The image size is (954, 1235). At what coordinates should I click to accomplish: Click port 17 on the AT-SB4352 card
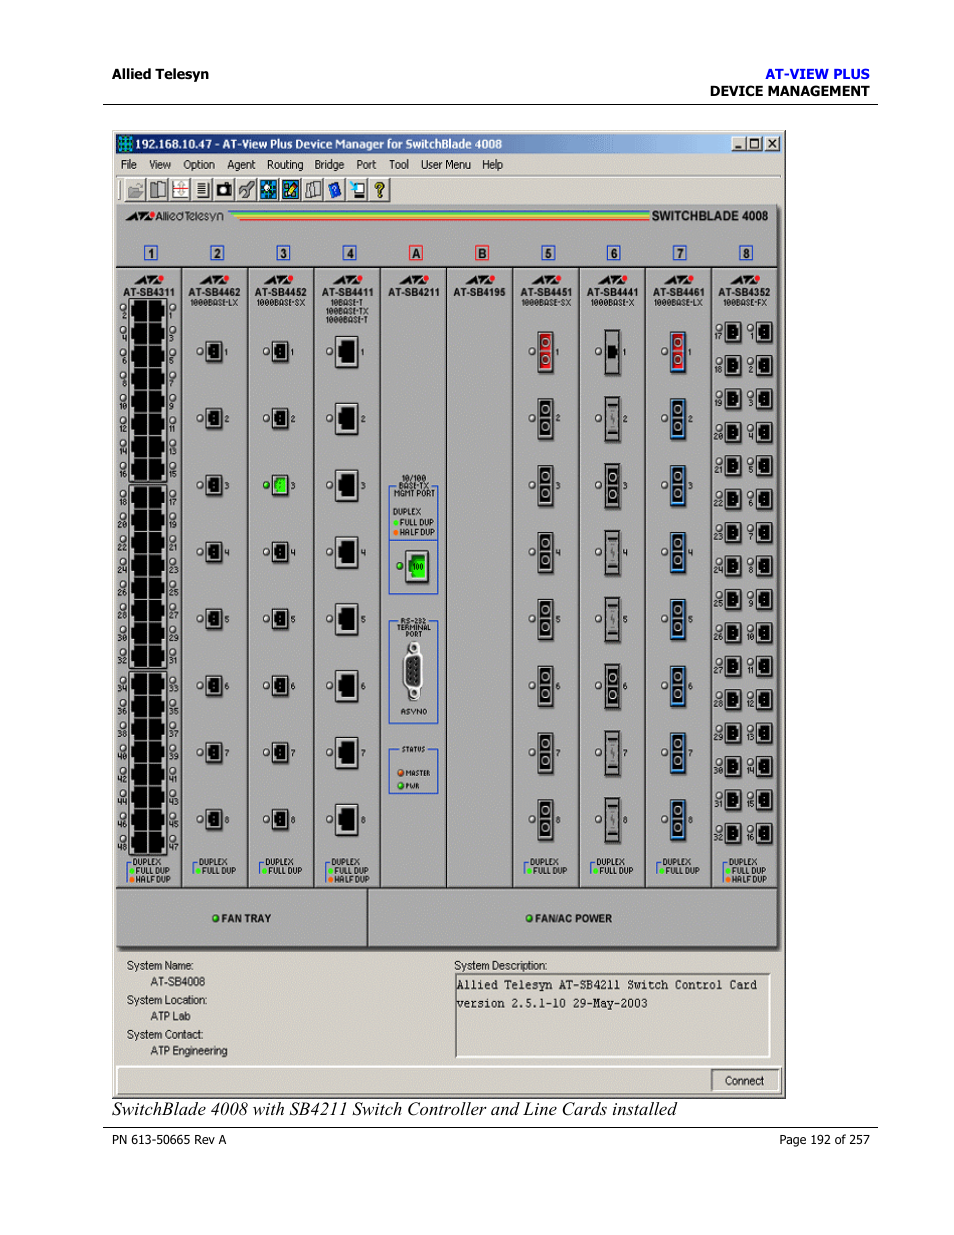pyautogui.click(x=733, y=332)
